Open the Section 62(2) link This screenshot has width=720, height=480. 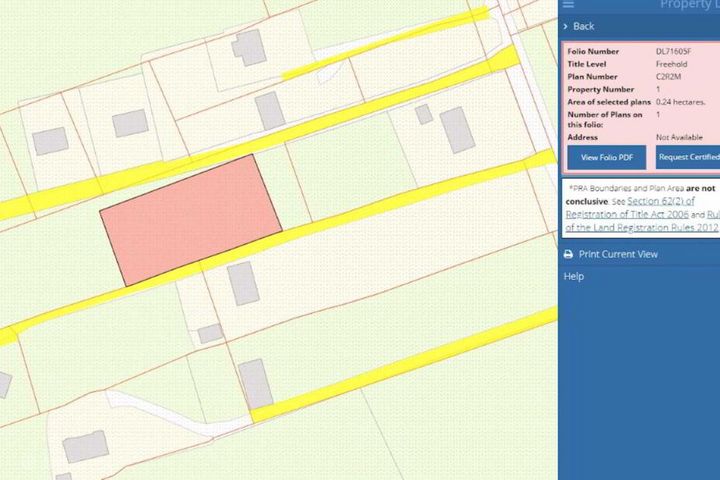tap(661, 201)
